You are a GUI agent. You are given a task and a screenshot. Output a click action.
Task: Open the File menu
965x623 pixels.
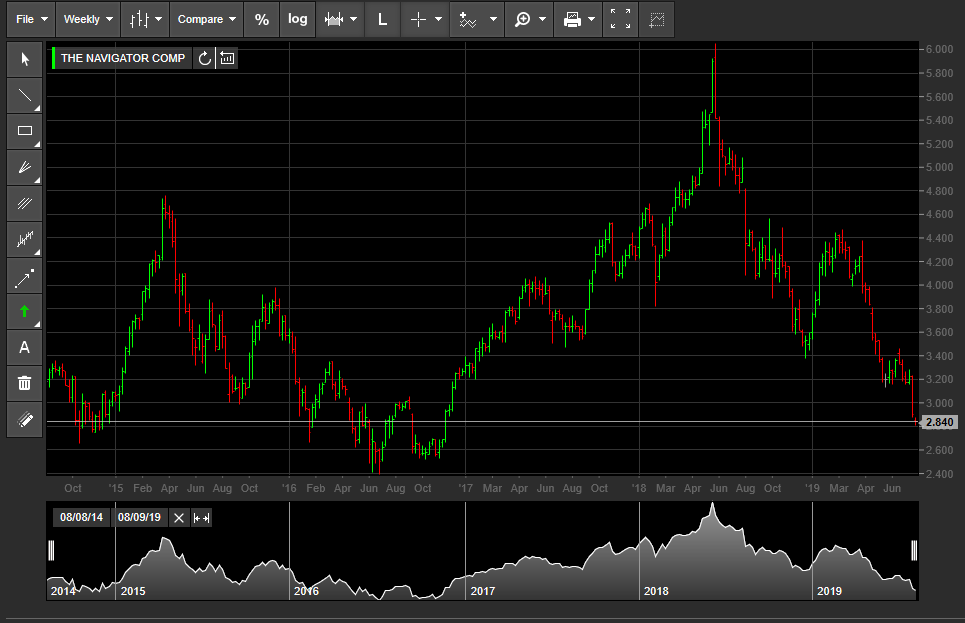(x=31, y=20)
